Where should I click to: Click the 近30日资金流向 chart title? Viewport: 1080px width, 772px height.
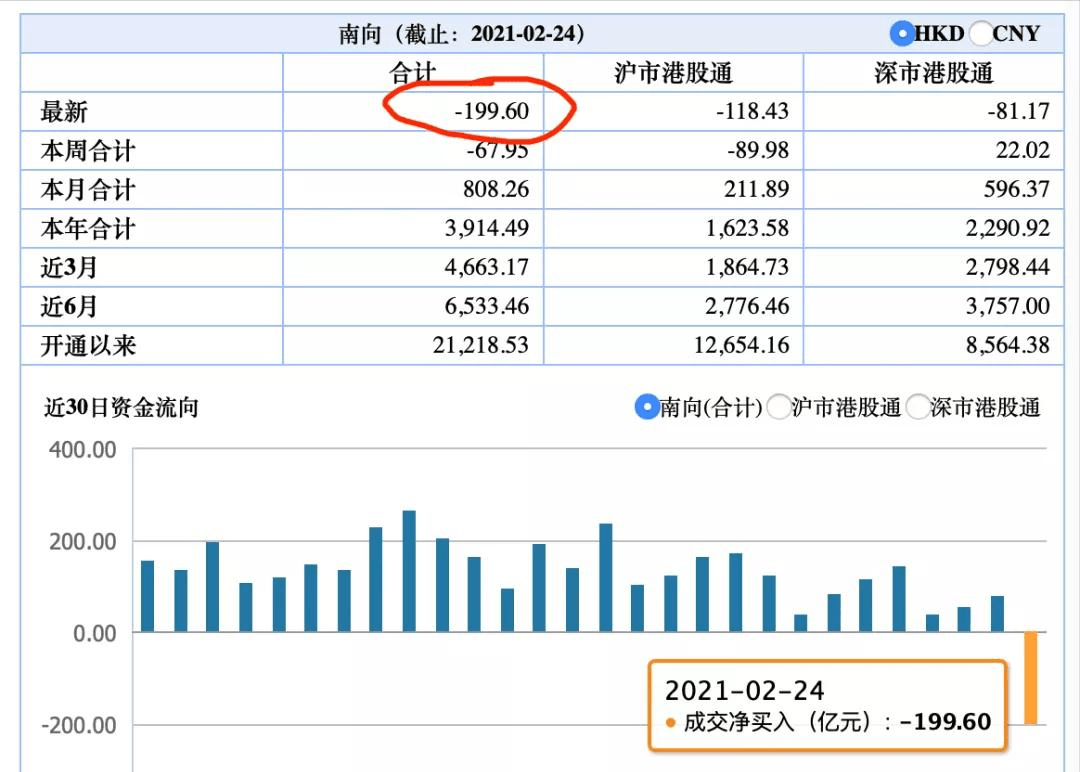121,407
